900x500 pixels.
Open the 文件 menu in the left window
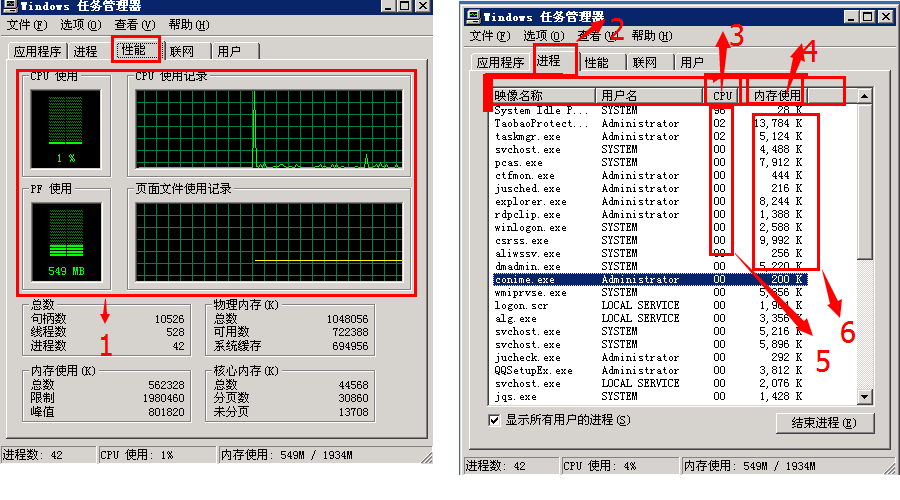(x=27, y=24)
